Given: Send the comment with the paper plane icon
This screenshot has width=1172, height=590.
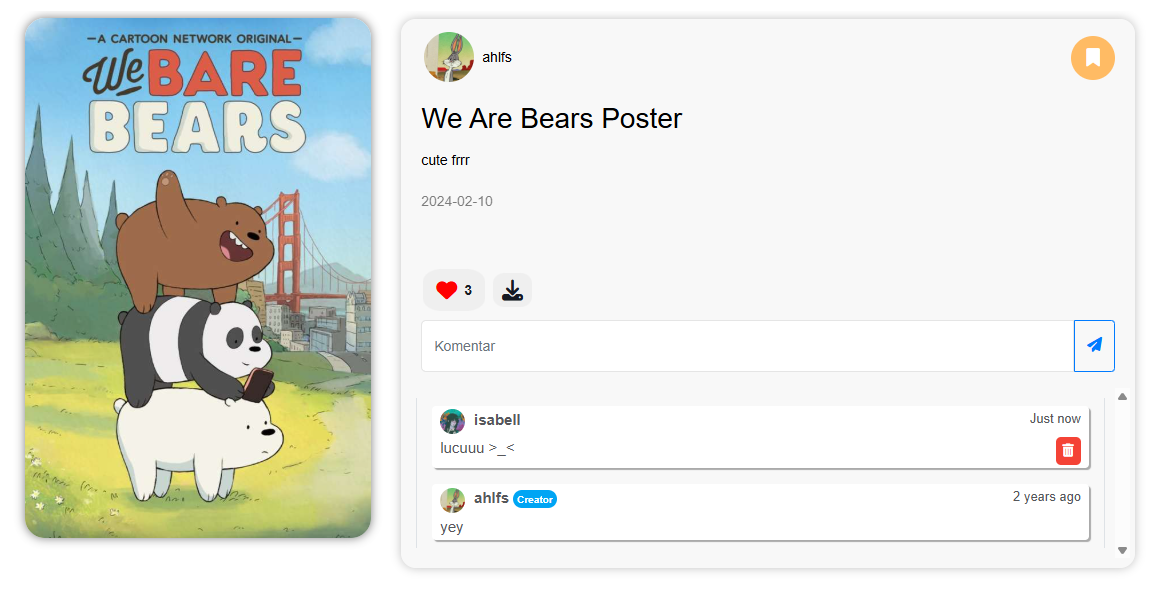Looking at the screenshot, I should point(1094,346).
